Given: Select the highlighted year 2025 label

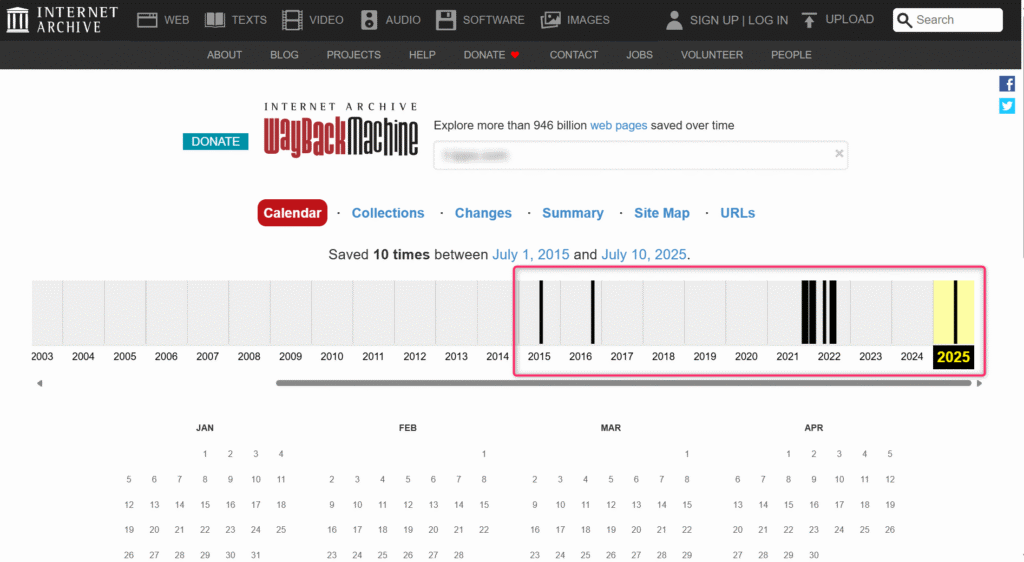Looking at the screenshot, I should click(x=953, y=357).
